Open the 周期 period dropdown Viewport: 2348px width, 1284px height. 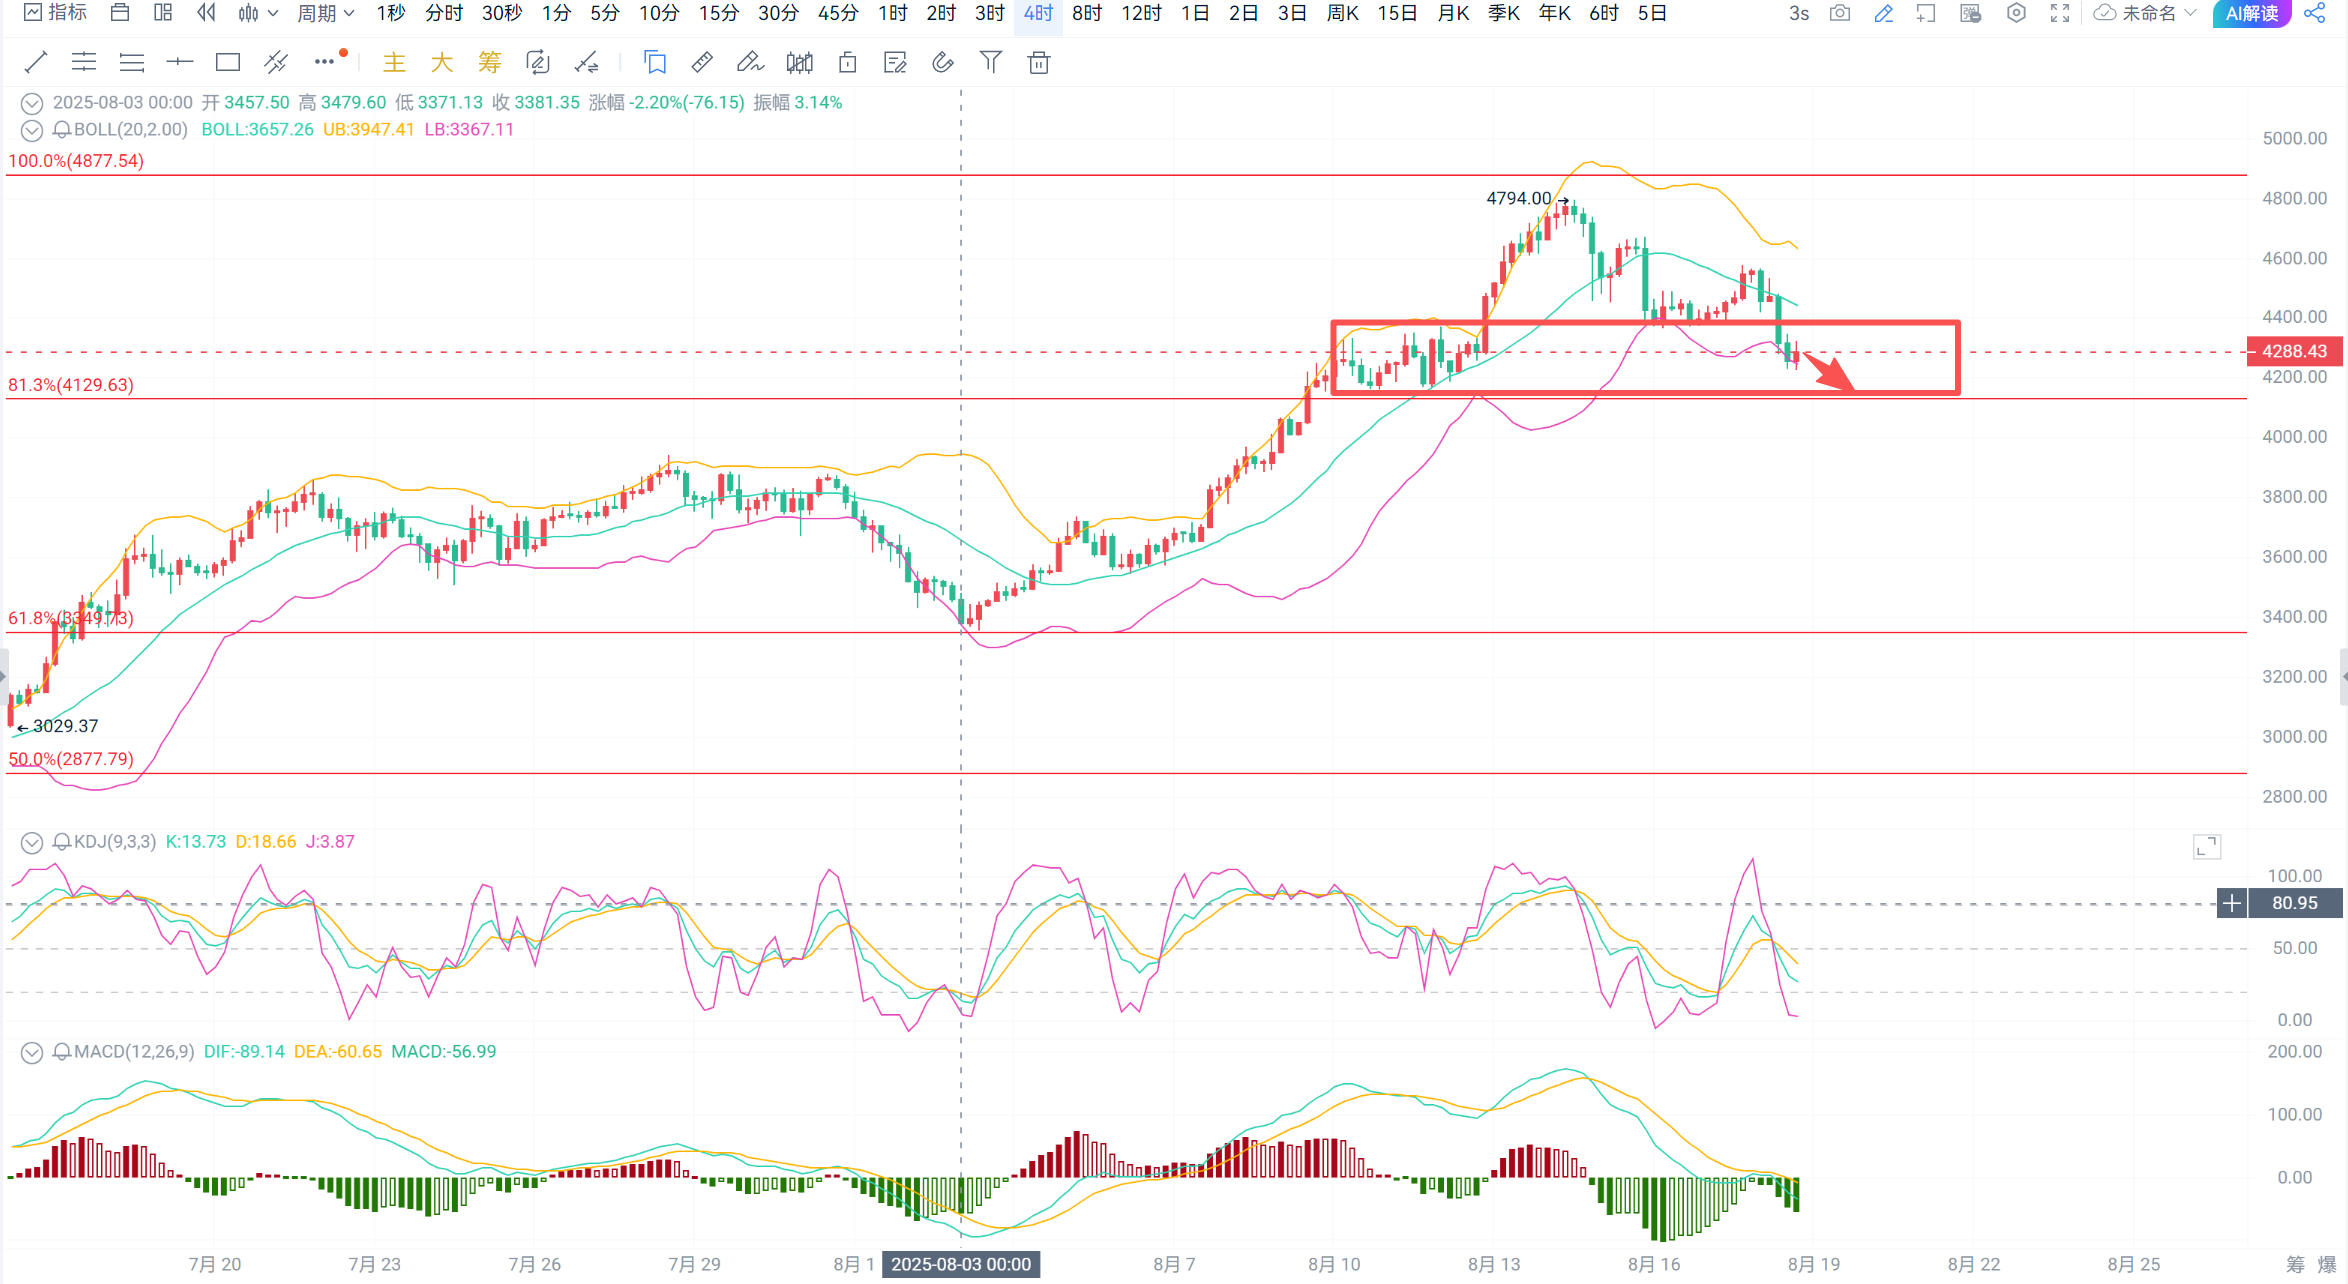pyautogui.click(x=325, y=13)
